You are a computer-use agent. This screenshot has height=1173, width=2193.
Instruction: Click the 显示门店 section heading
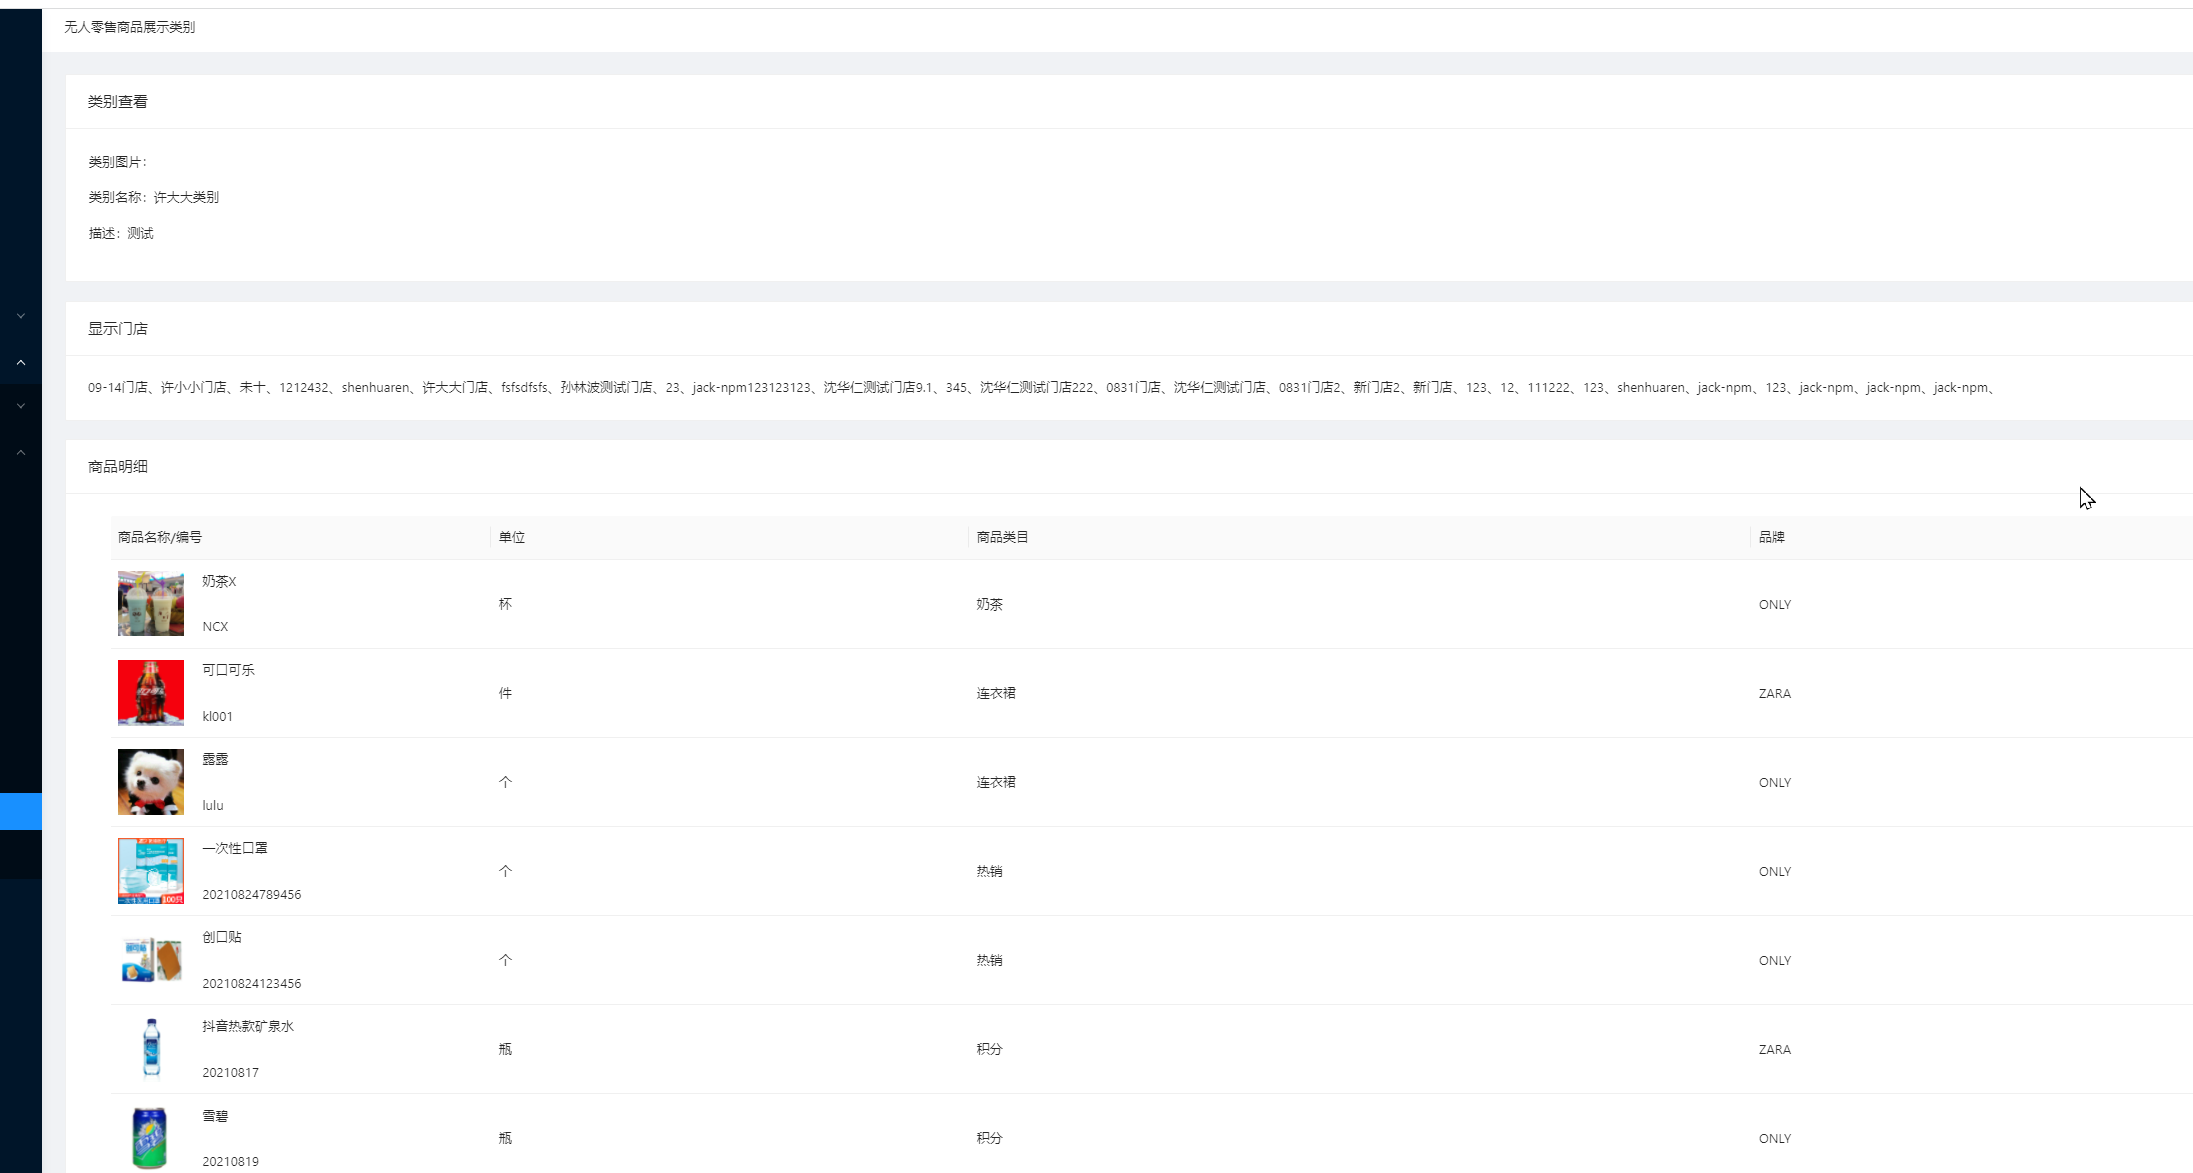tap(118, 328)
